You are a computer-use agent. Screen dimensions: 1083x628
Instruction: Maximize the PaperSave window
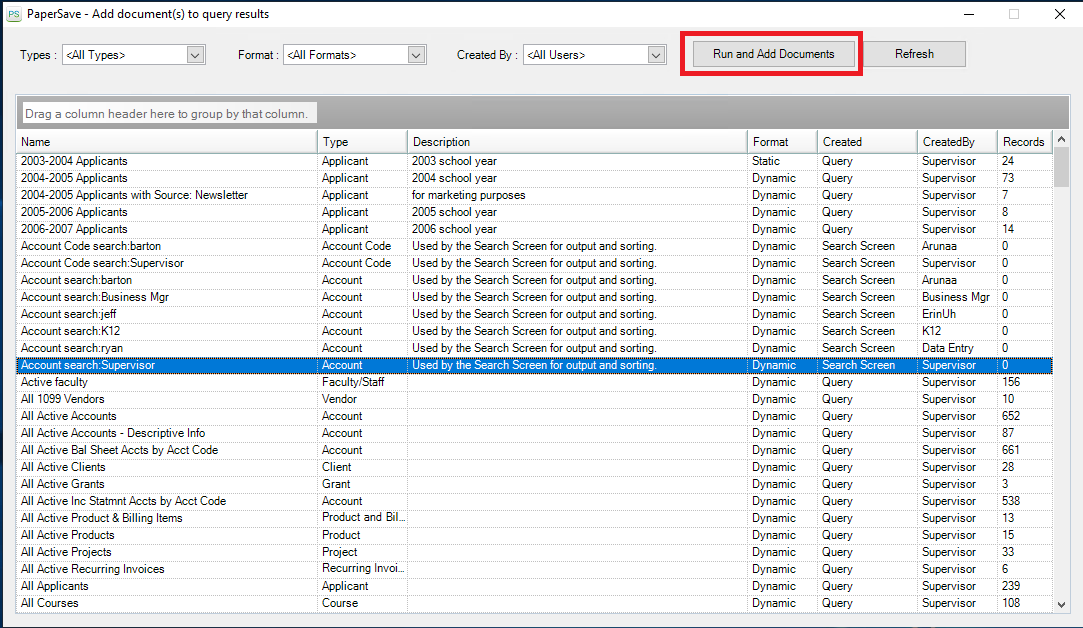(1014, 14)
